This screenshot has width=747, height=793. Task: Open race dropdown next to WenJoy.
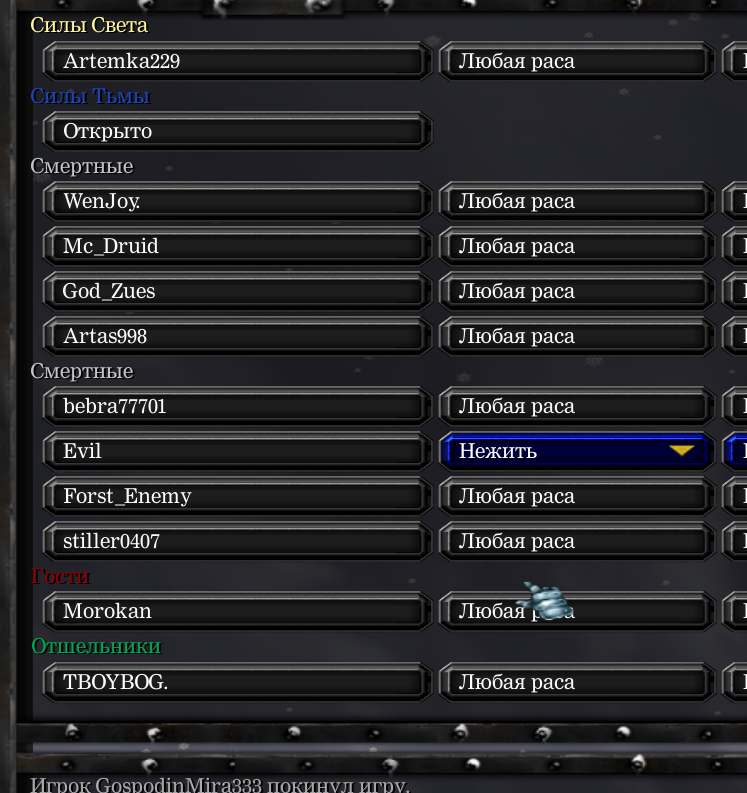(x=577, y=201)
